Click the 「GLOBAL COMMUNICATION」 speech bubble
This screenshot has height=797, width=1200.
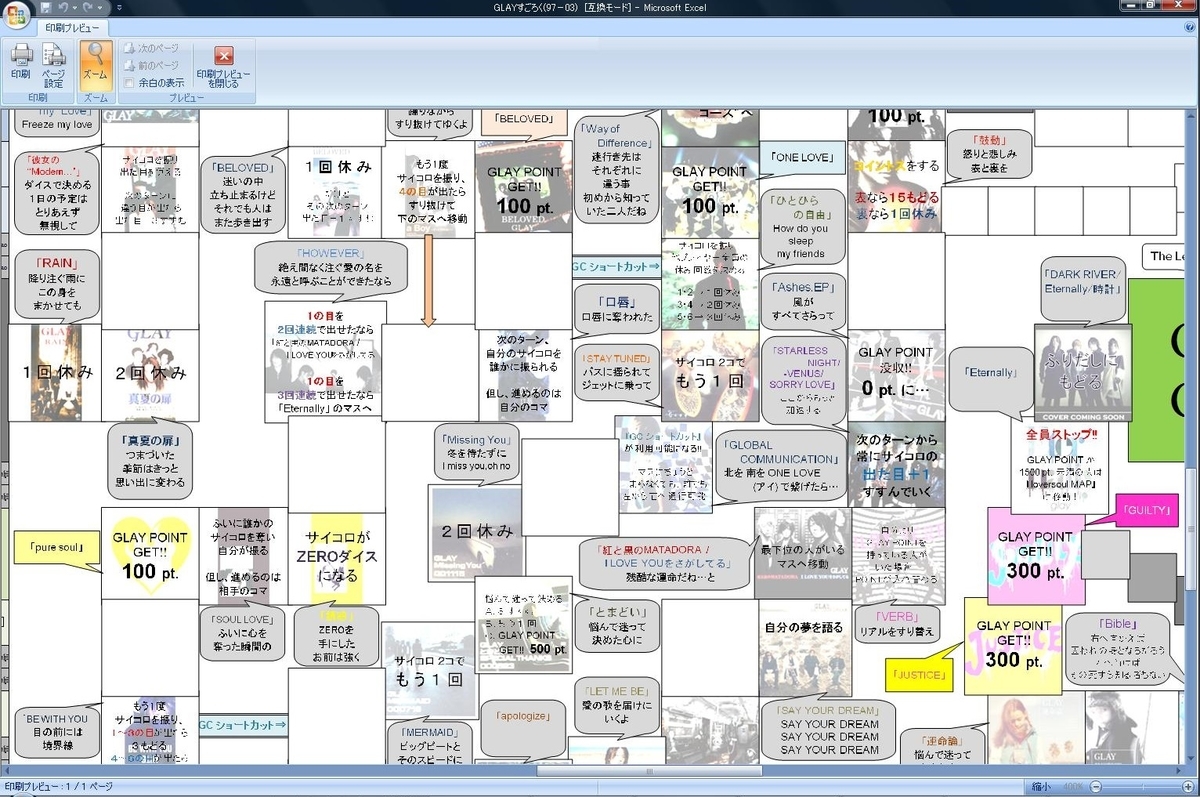click(x=781, y=465)
